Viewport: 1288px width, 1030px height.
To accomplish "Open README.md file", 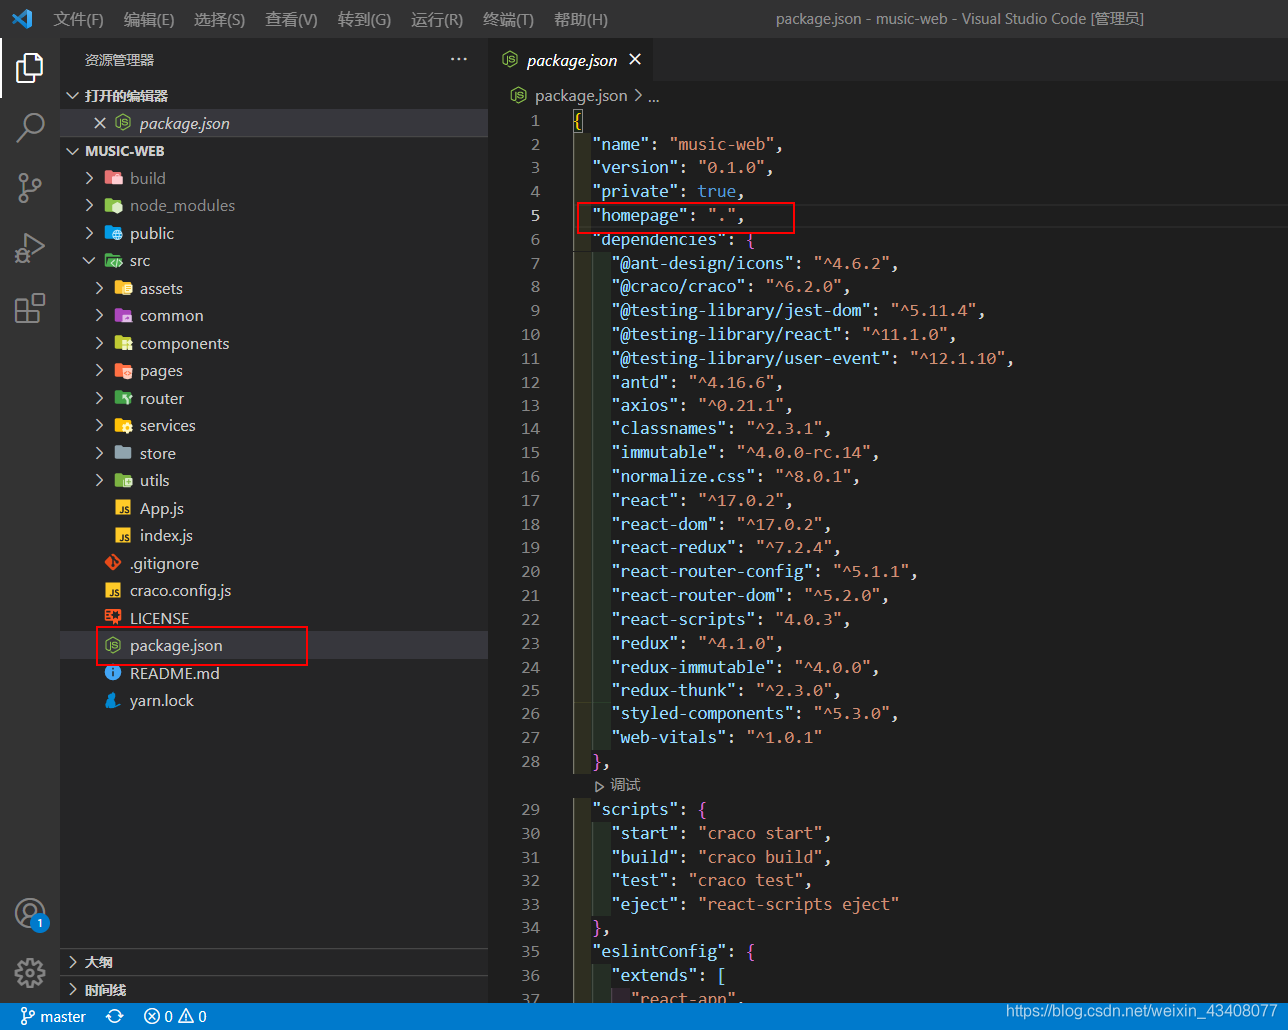I will (x=274, y=673).
